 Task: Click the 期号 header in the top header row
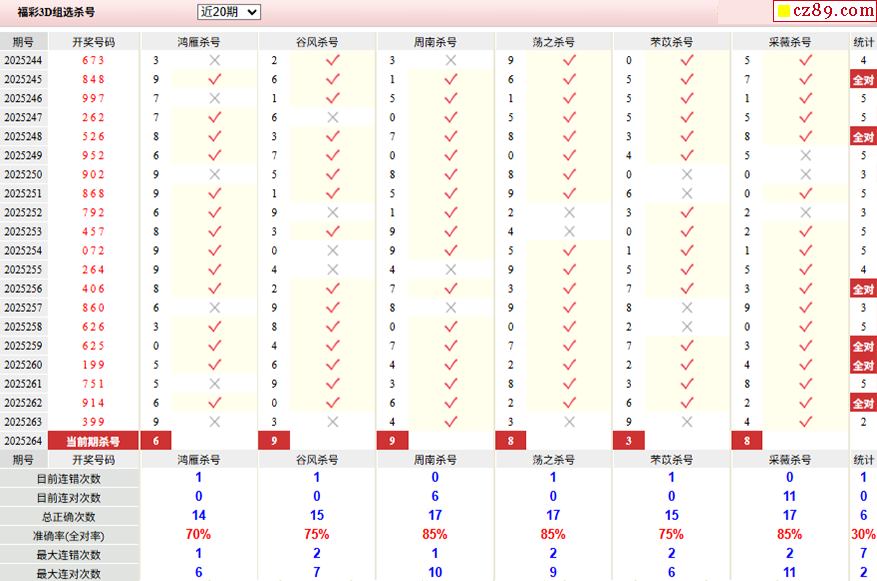click(23, 42)
